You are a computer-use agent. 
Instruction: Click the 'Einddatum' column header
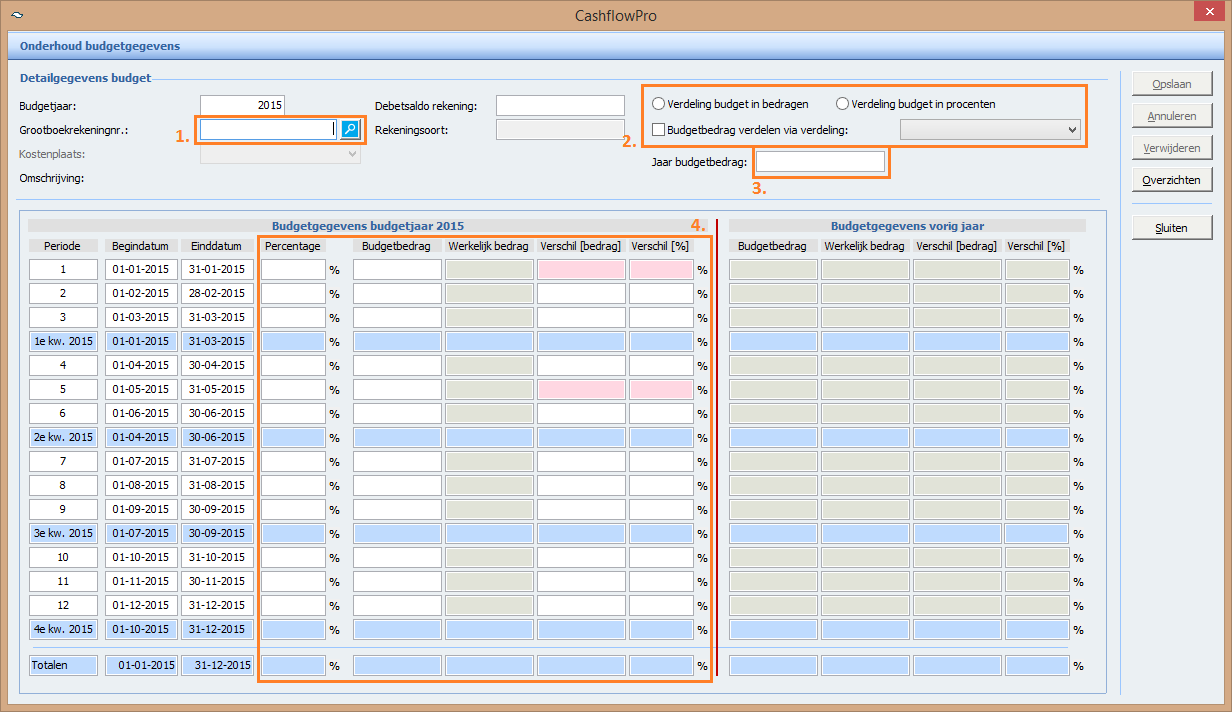coord(217,246)
